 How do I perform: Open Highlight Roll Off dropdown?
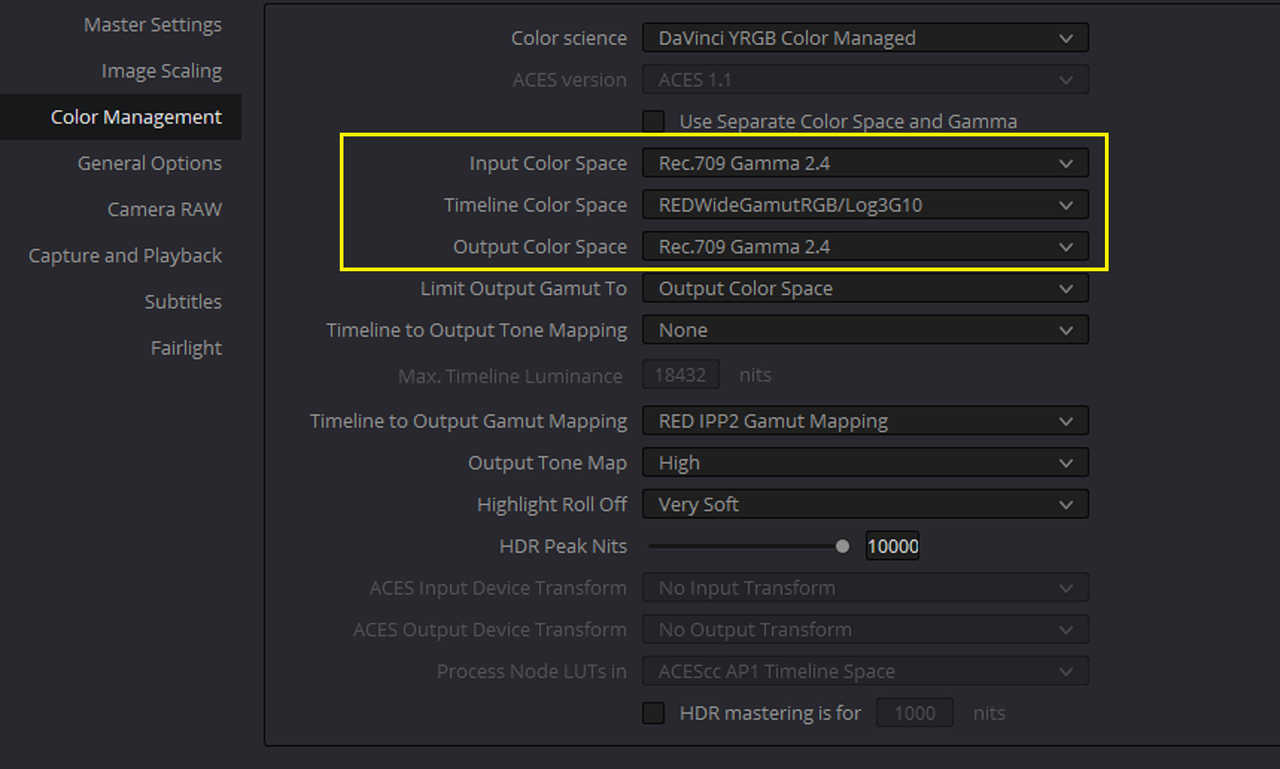865,504
